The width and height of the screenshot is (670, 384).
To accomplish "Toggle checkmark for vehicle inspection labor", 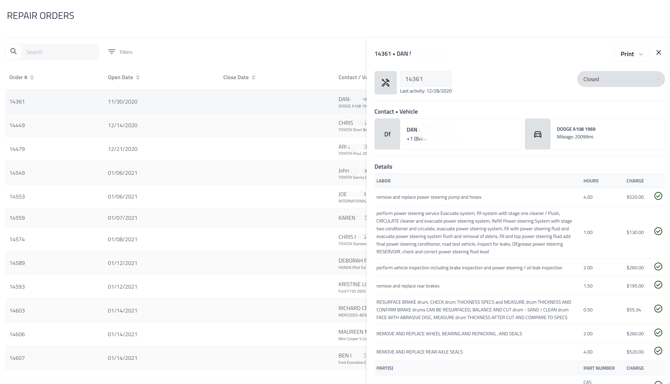I will coord(658,267).
